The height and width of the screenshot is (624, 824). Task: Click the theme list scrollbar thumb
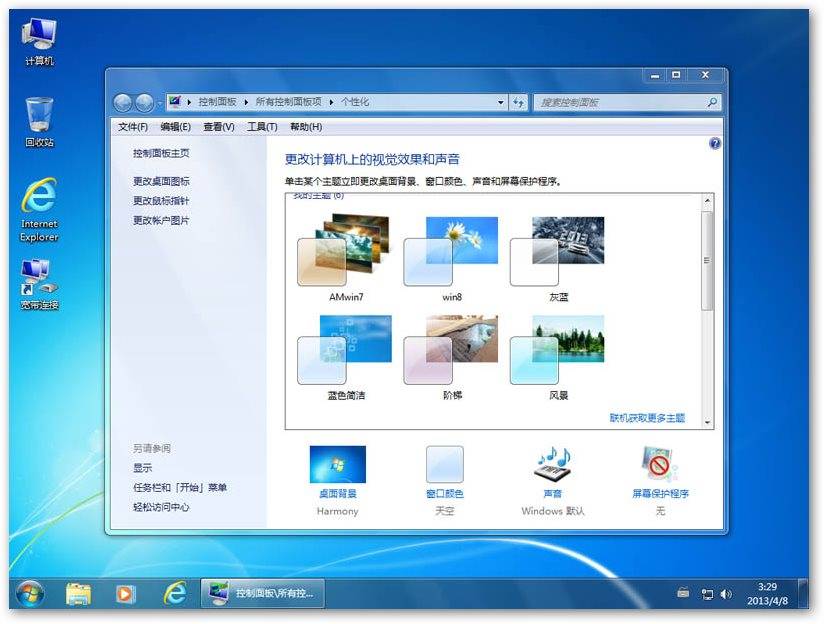[707, 260]
